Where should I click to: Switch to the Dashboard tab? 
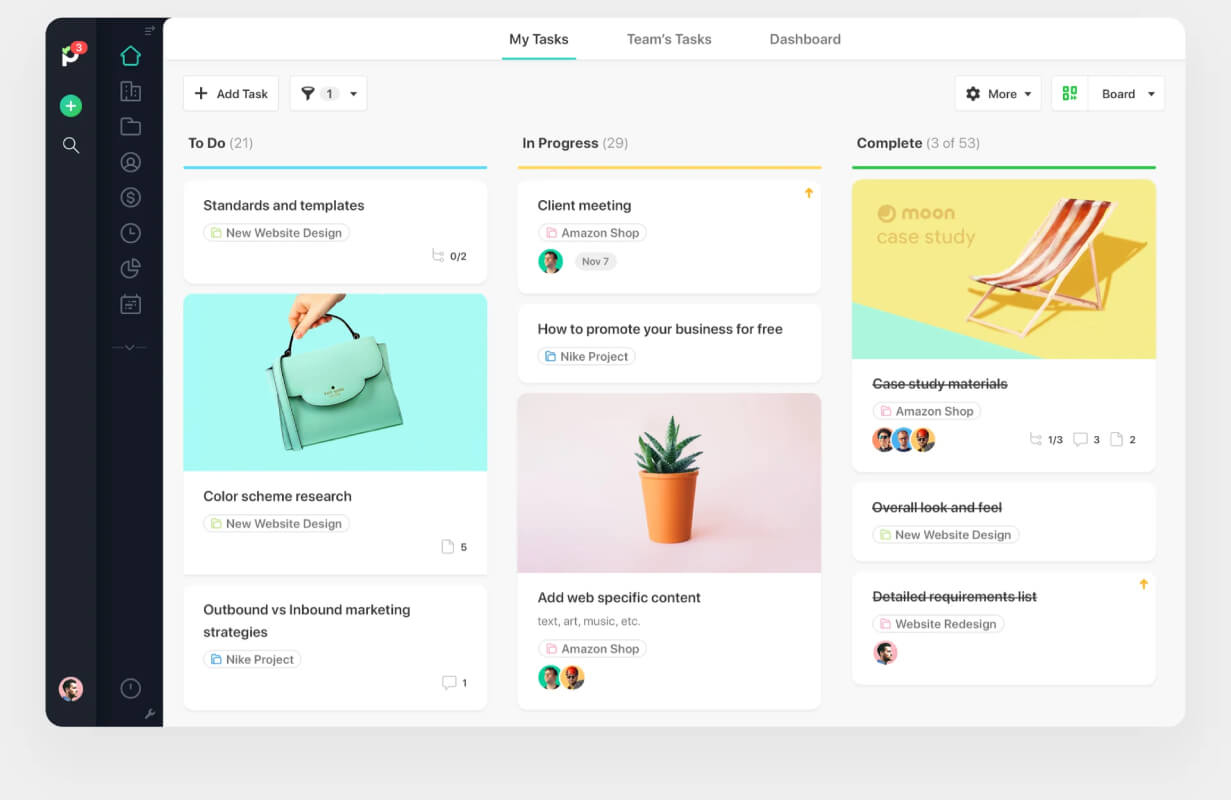pos(805,39)
